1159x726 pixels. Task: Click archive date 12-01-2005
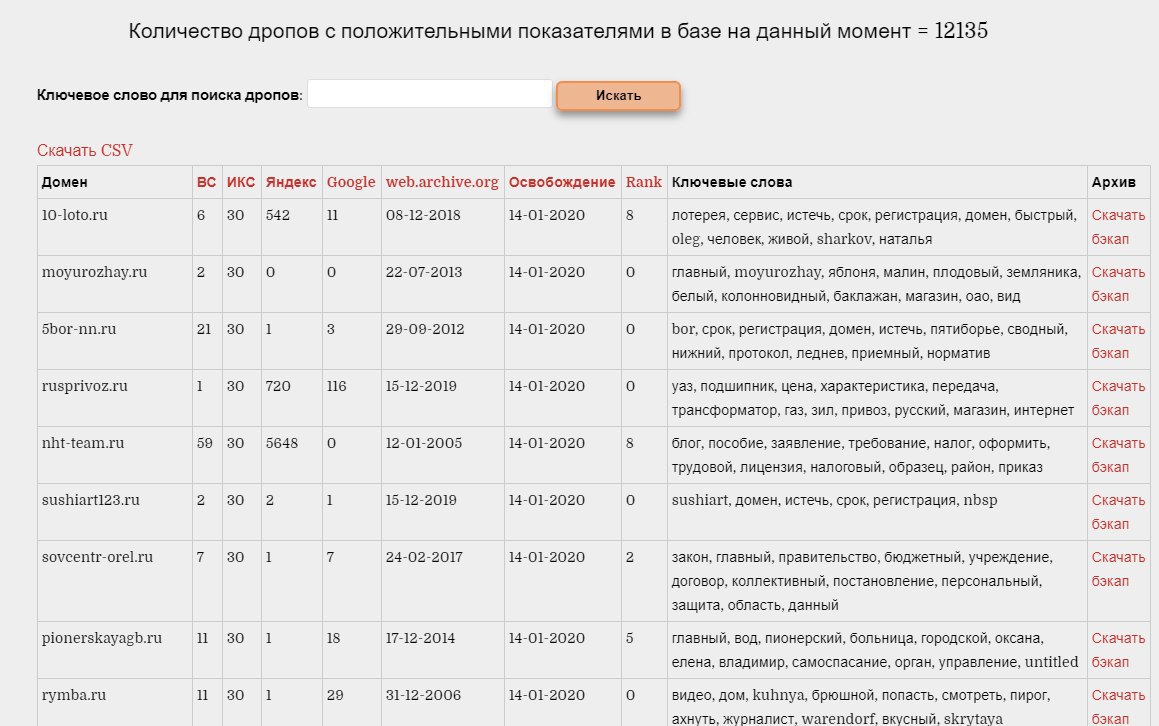coord(424,443)
